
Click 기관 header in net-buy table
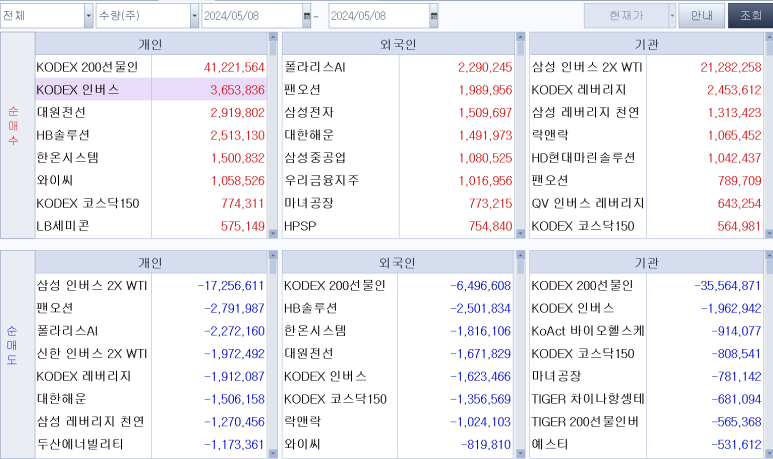point(647,44)
